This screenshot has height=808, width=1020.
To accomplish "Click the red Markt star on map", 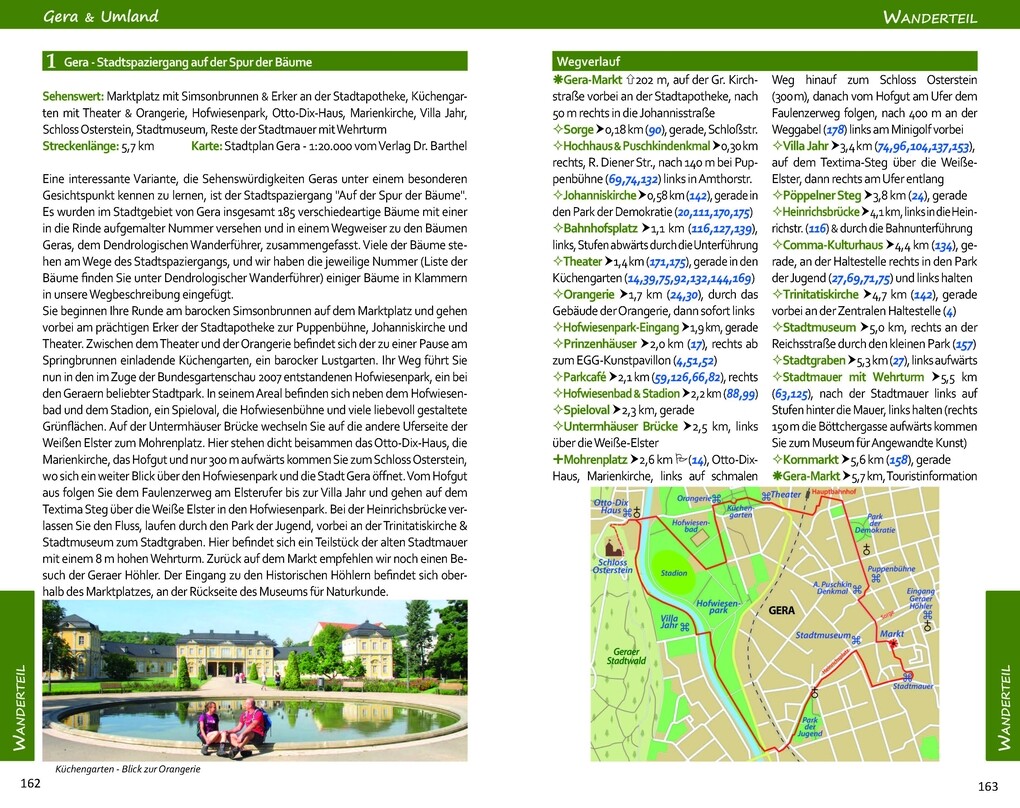I will click(893, 643).
